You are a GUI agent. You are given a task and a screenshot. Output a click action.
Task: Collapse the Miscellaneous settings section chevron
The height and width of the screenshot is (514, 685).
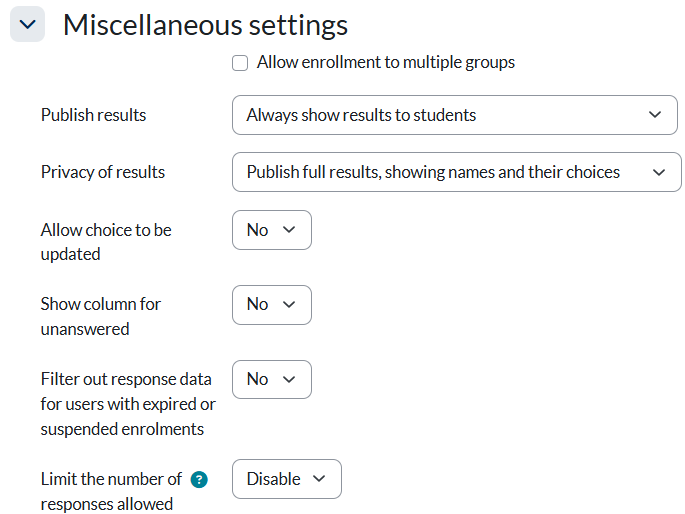27,25
